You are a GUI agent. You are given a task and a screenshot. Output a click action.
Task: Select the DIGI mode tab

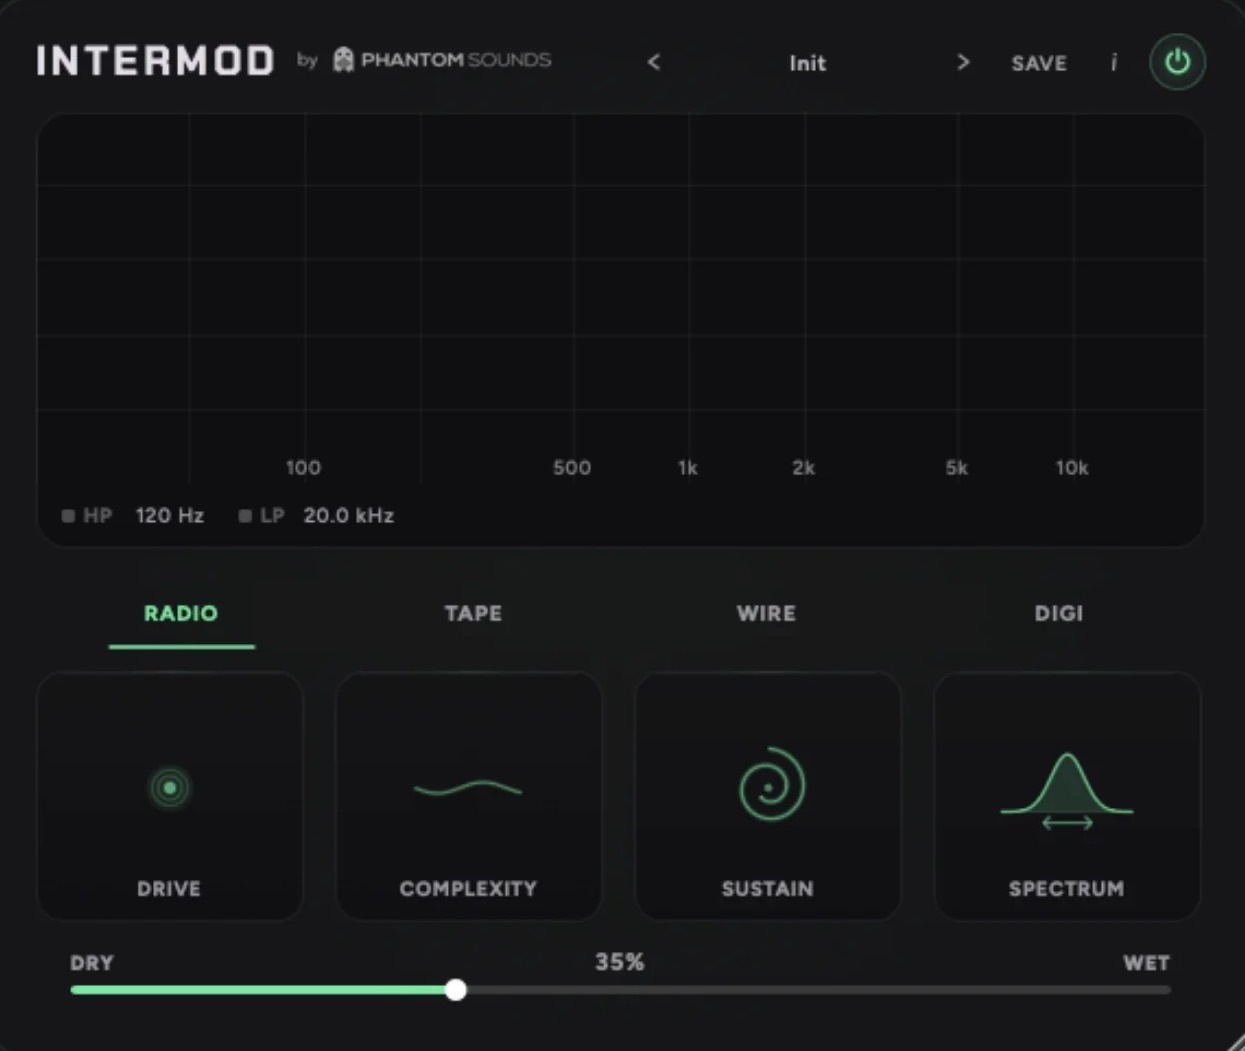tap(1058, 613)
